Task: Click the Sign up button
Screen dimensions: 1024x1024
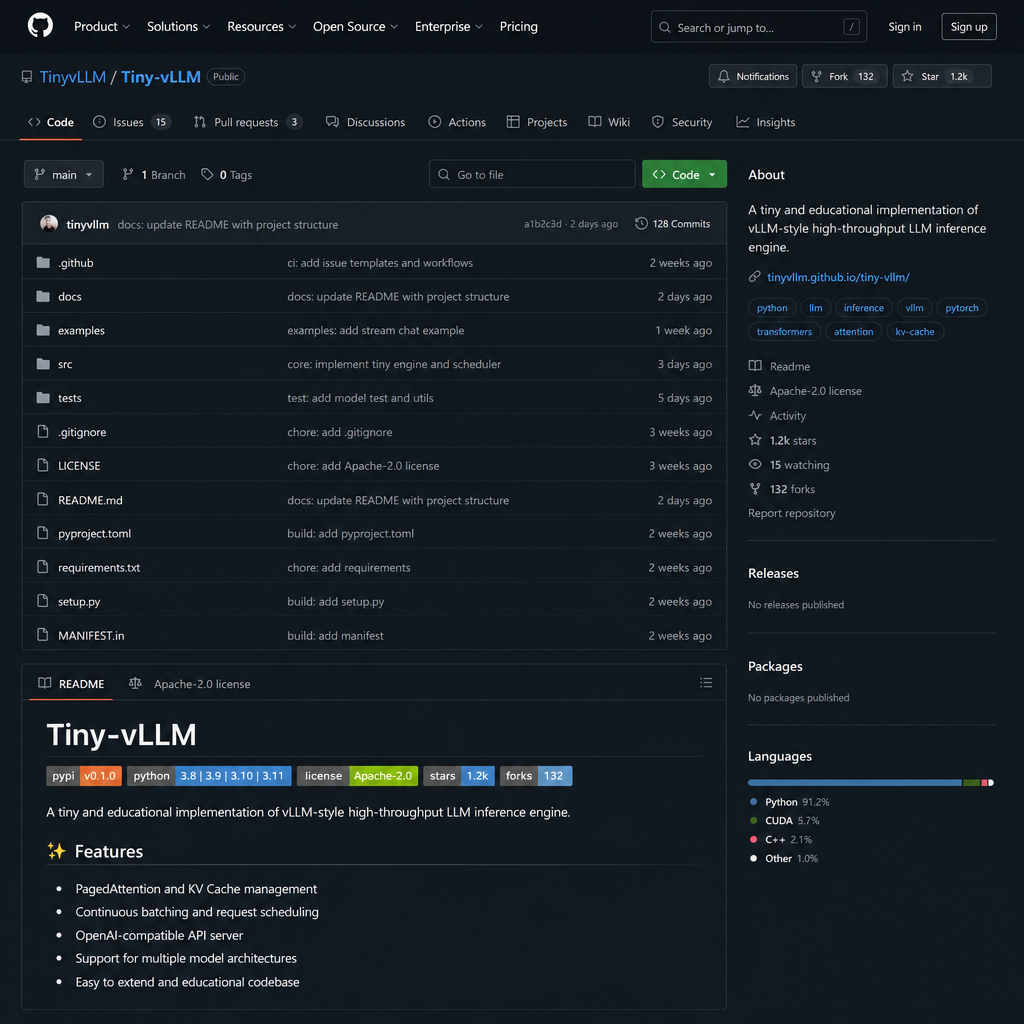Action: point(968,27)
